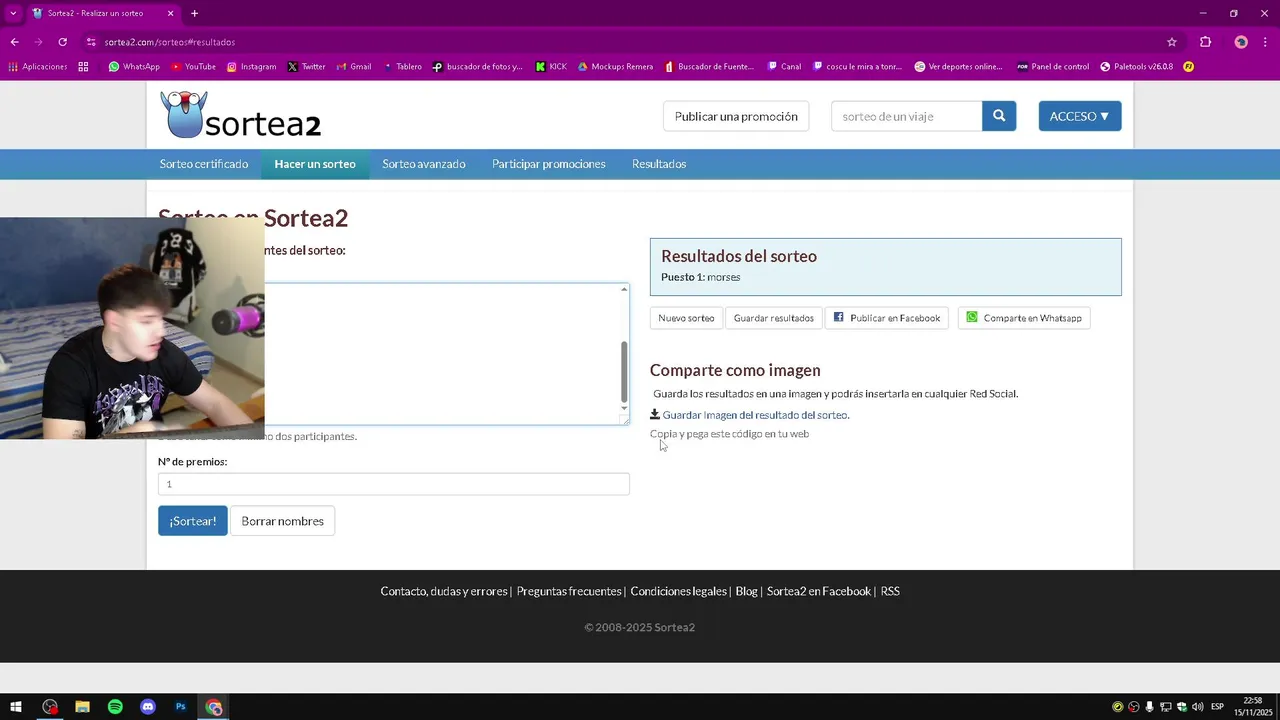This screenshot has width=1280, height=720.
Task: Go back with the browser back arrow
Action: point(14,42)
